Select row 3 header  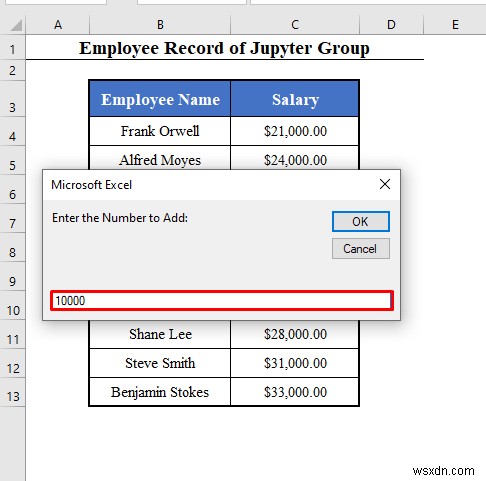click(x=13, y=99)
